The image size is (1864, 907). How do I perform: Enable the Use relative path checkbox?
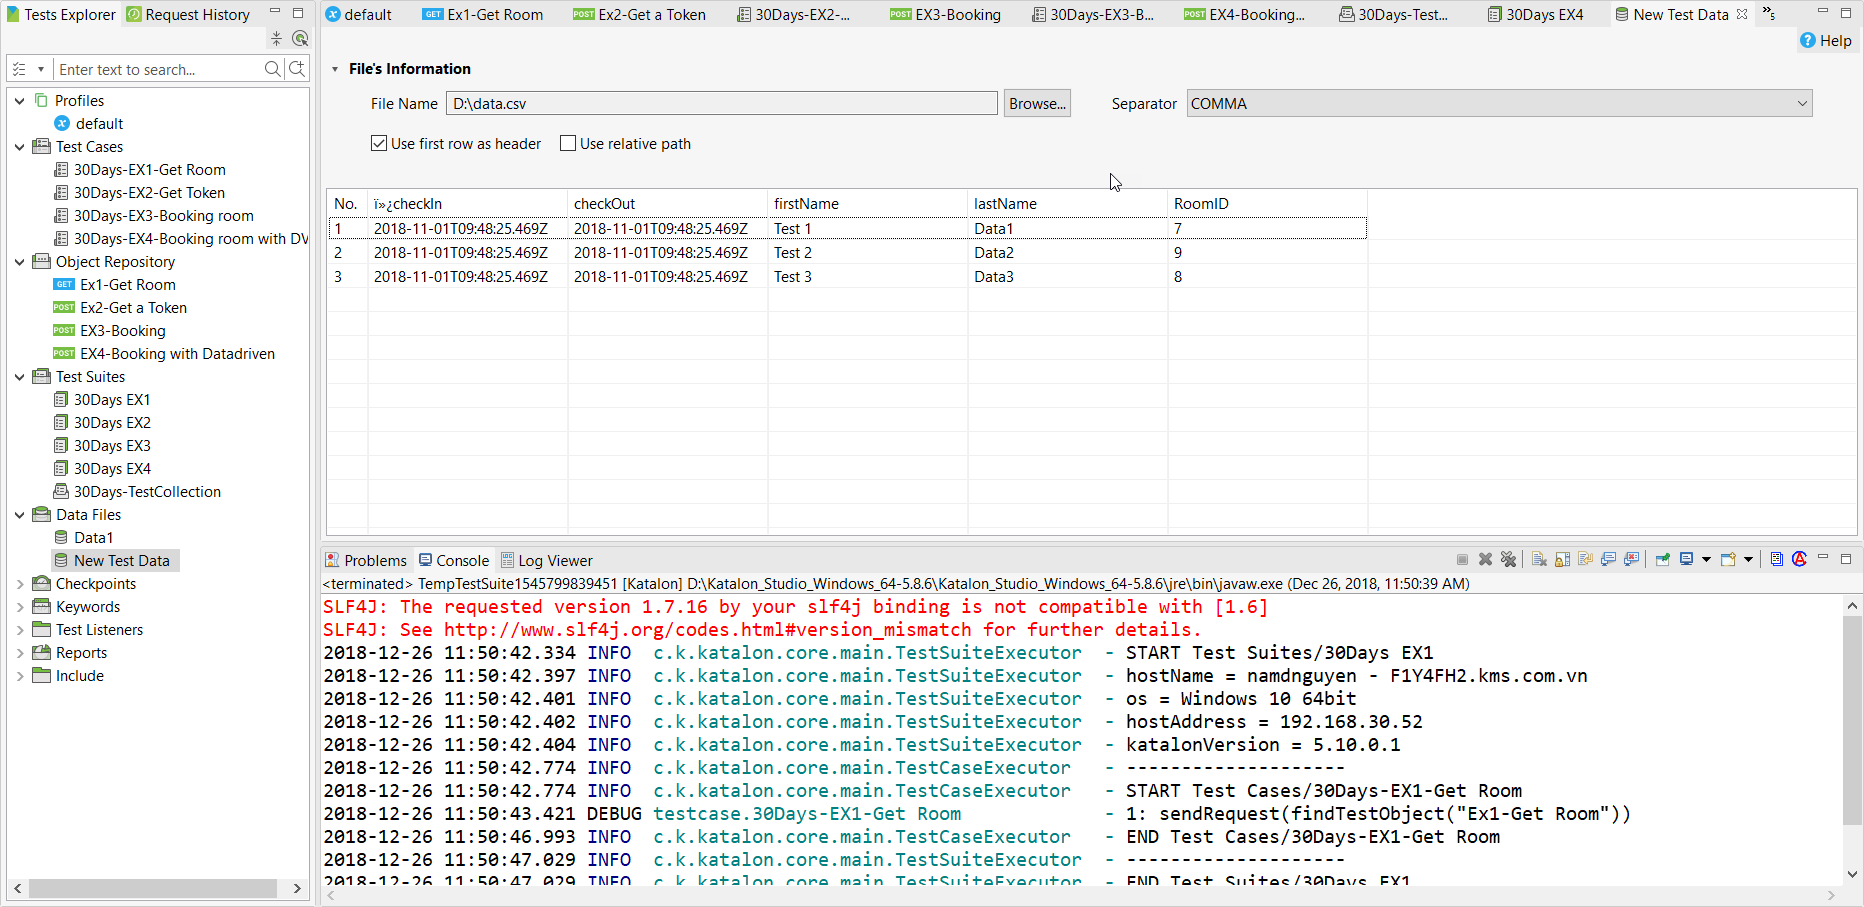[x=568, y=144]
